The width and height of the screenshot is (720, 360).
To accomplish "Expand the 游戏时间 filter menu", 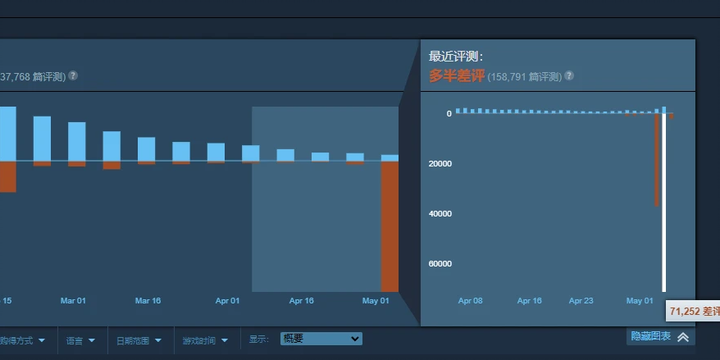I will 205,340.
